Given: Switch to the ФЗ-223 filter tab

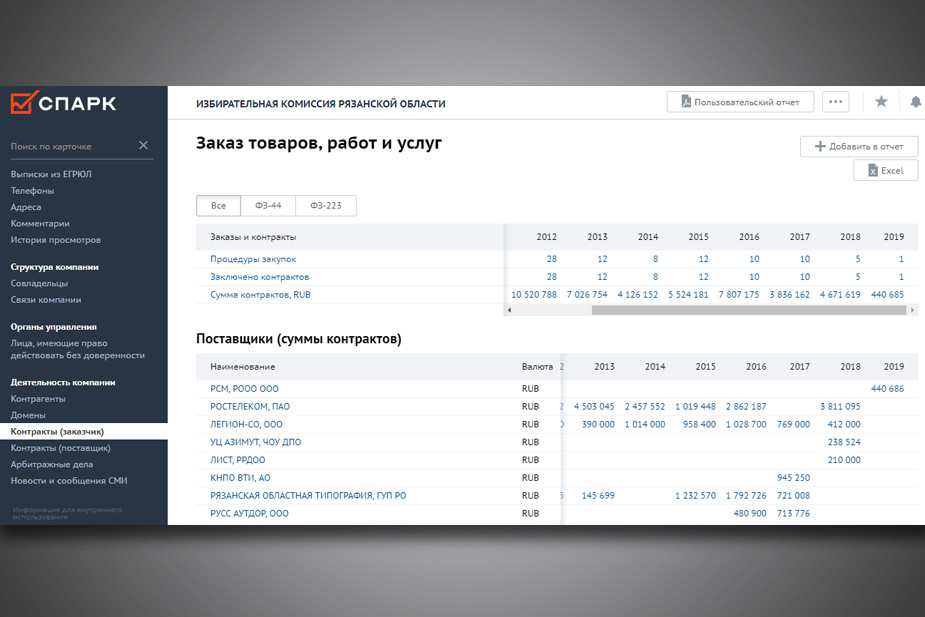Looking at the screenshot, I should coord(326,206).
